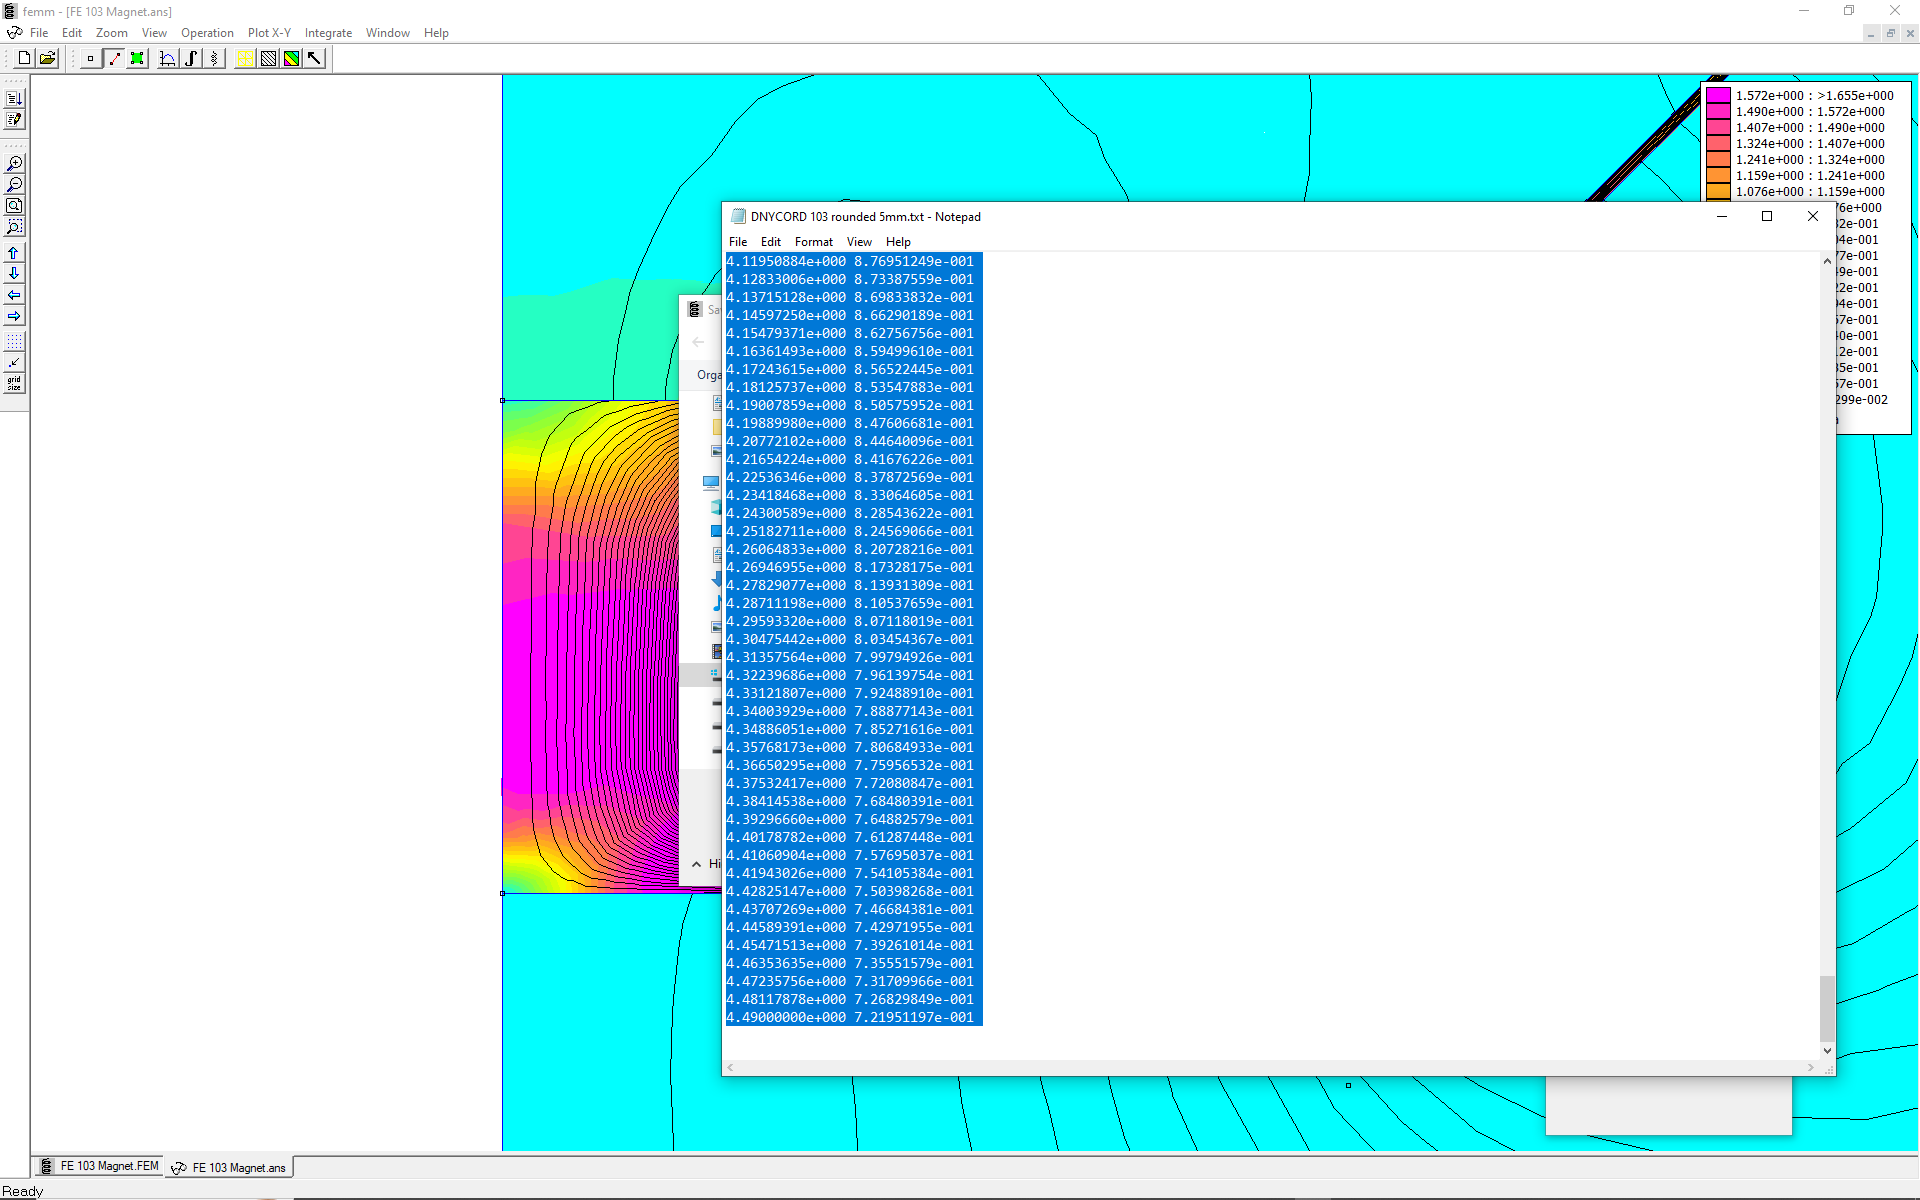
Task: Click Notepad vertical scrollbar thumb
Action: click(1827, 1008)
